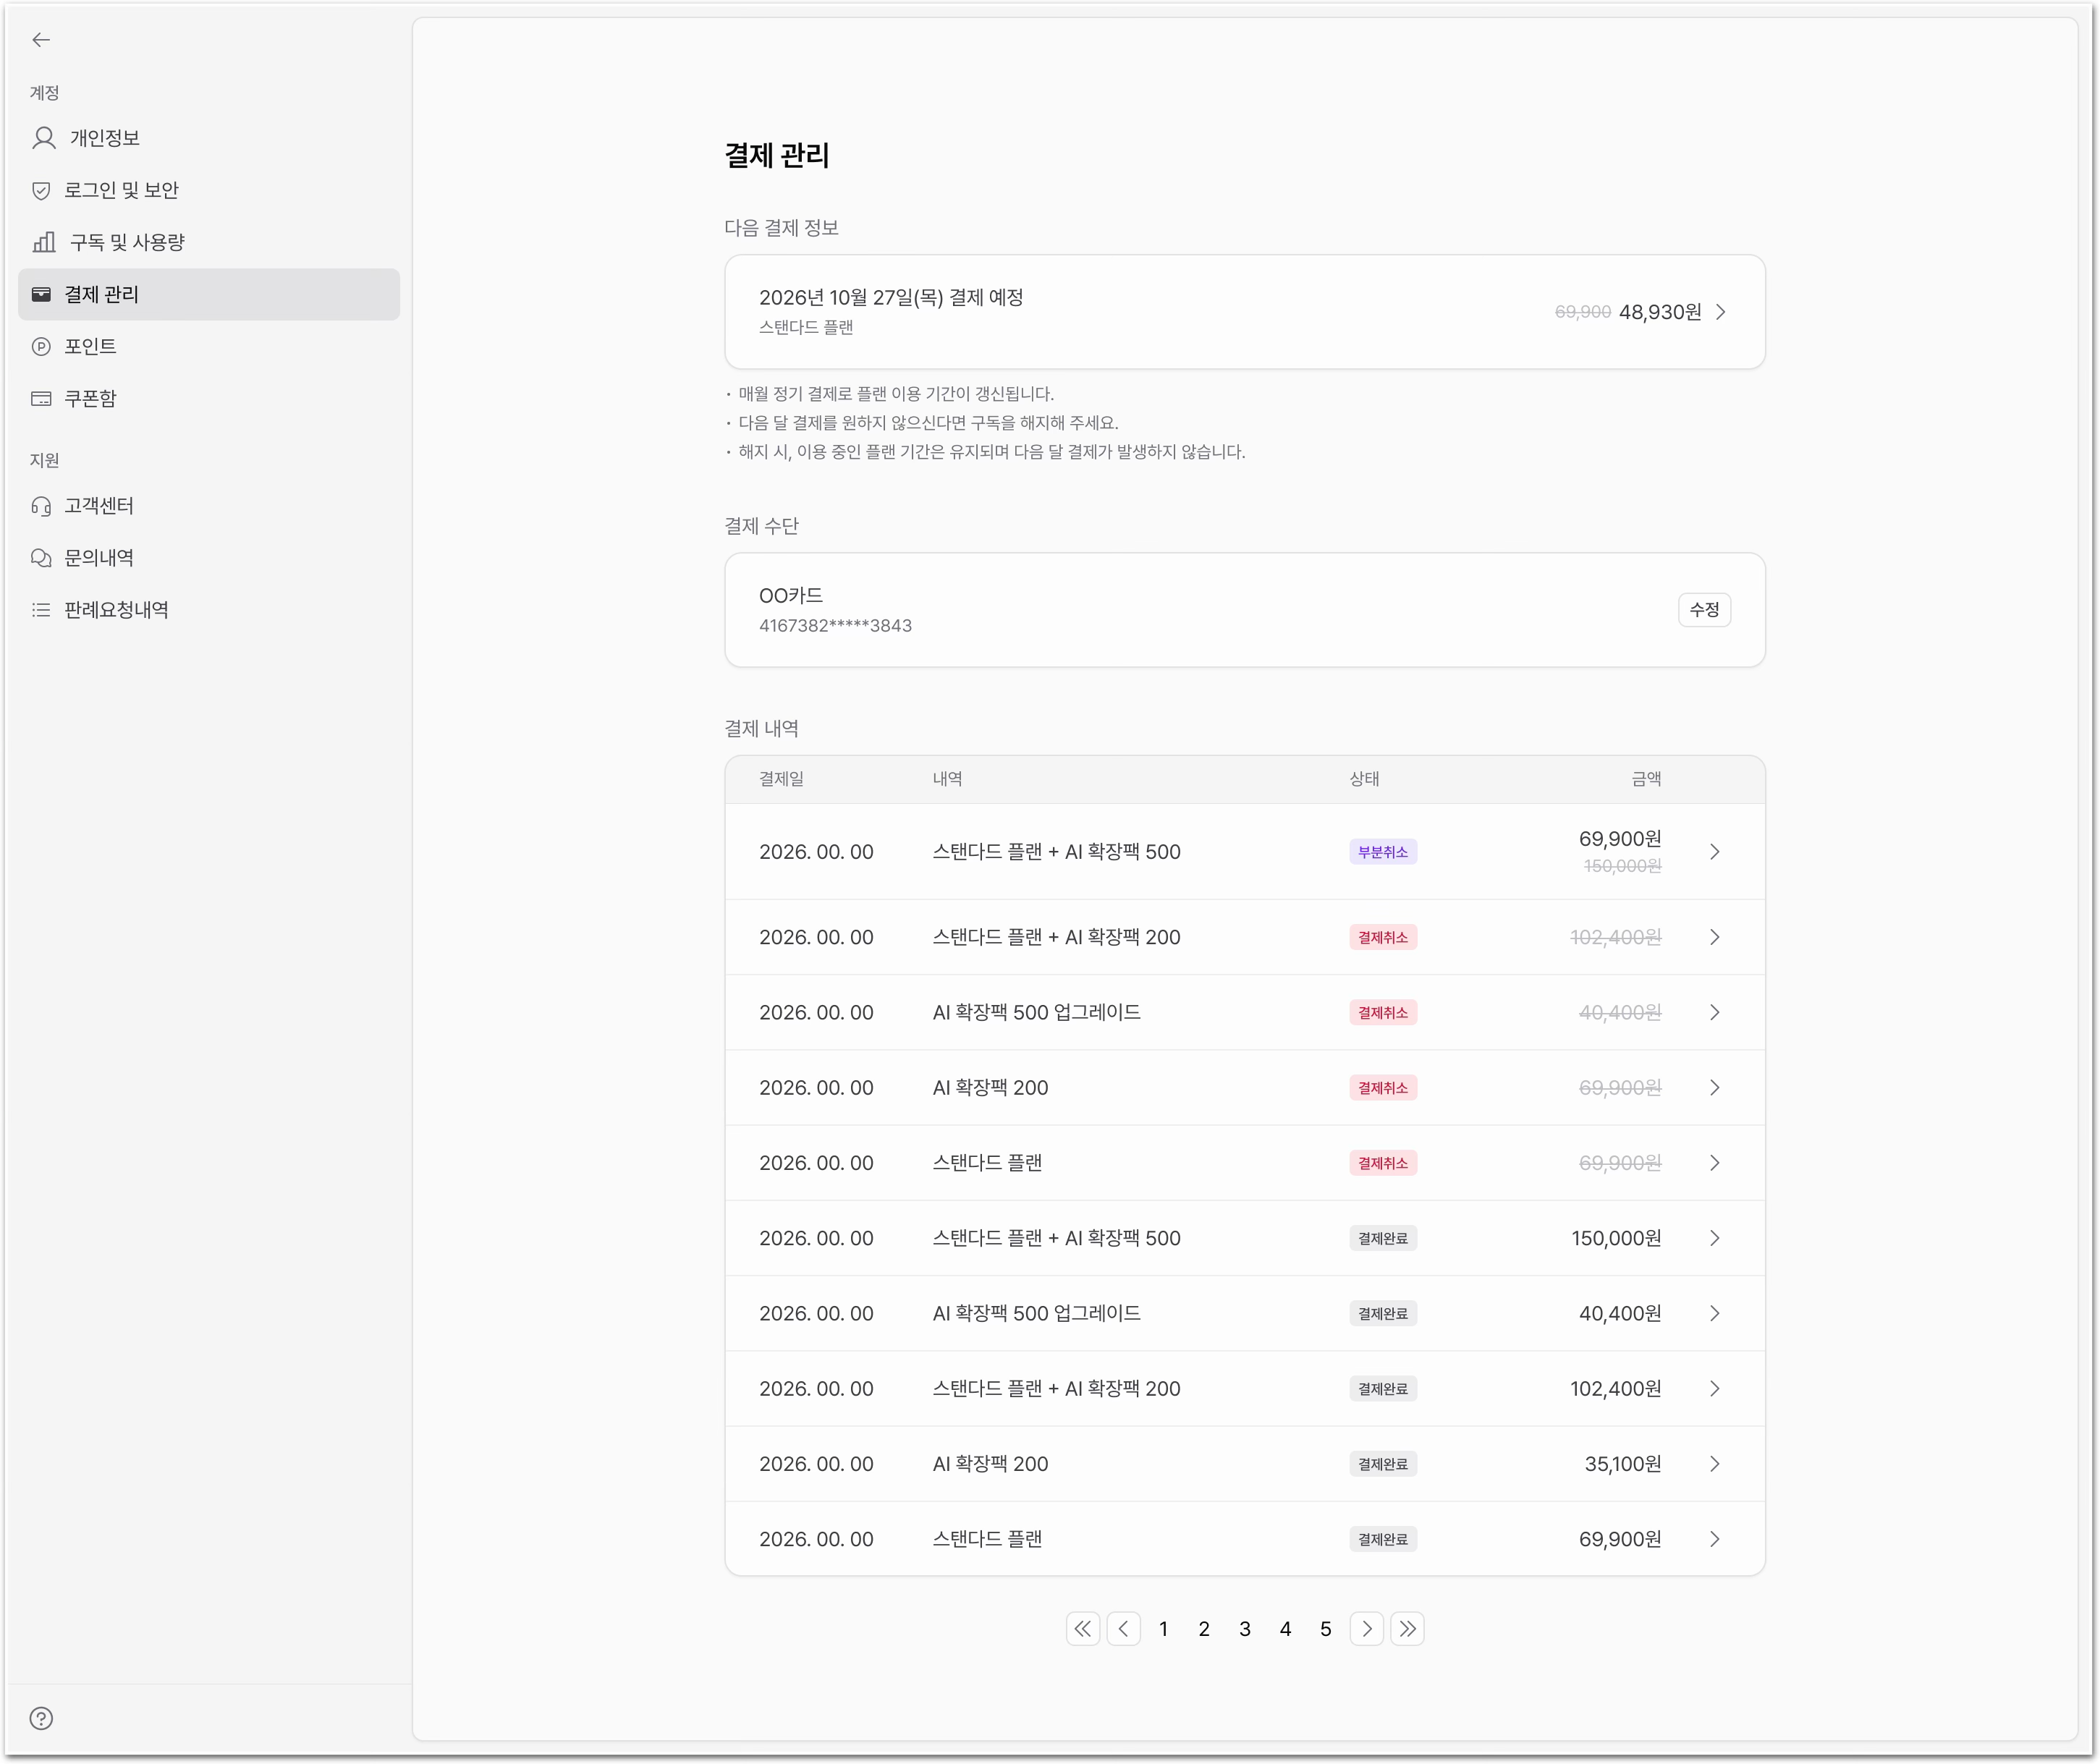Open the 150,000원 결제완료 payment row
Viewport: 2100px width, 1764px height.
1245,1238
